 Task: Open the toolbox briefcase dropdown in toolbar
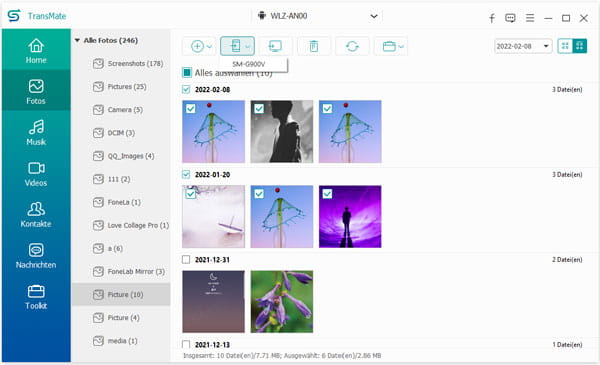click(391, 46)
